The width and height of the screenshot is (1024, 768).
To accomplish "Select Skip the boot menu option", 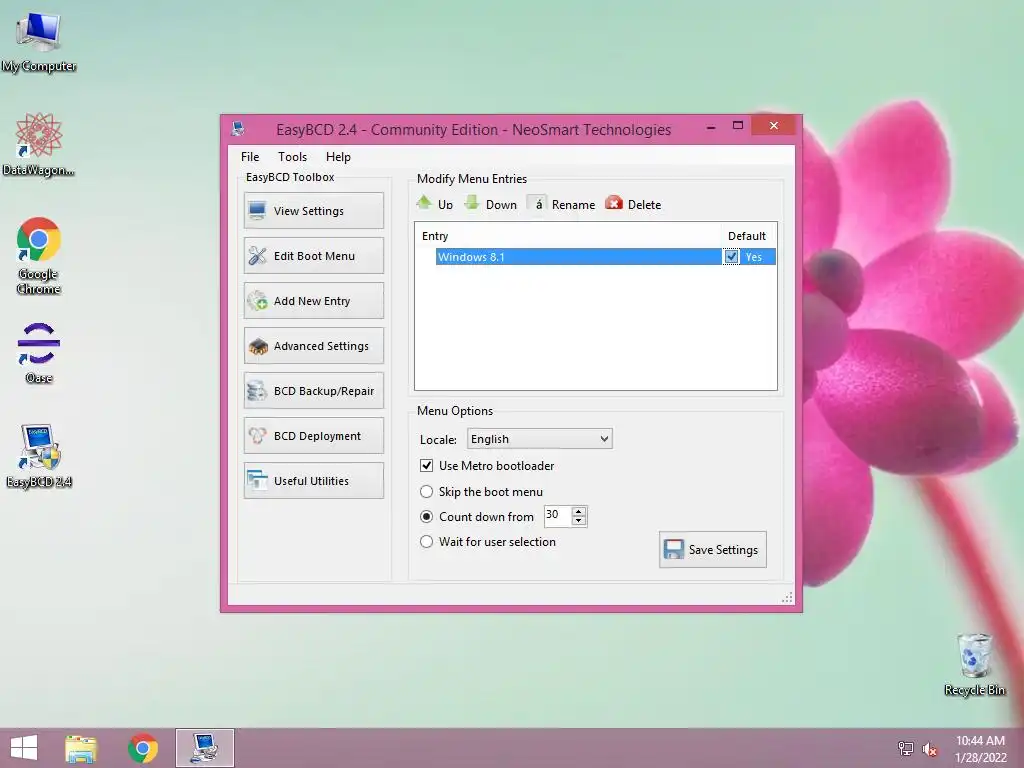I will click(x=426, y=491).
